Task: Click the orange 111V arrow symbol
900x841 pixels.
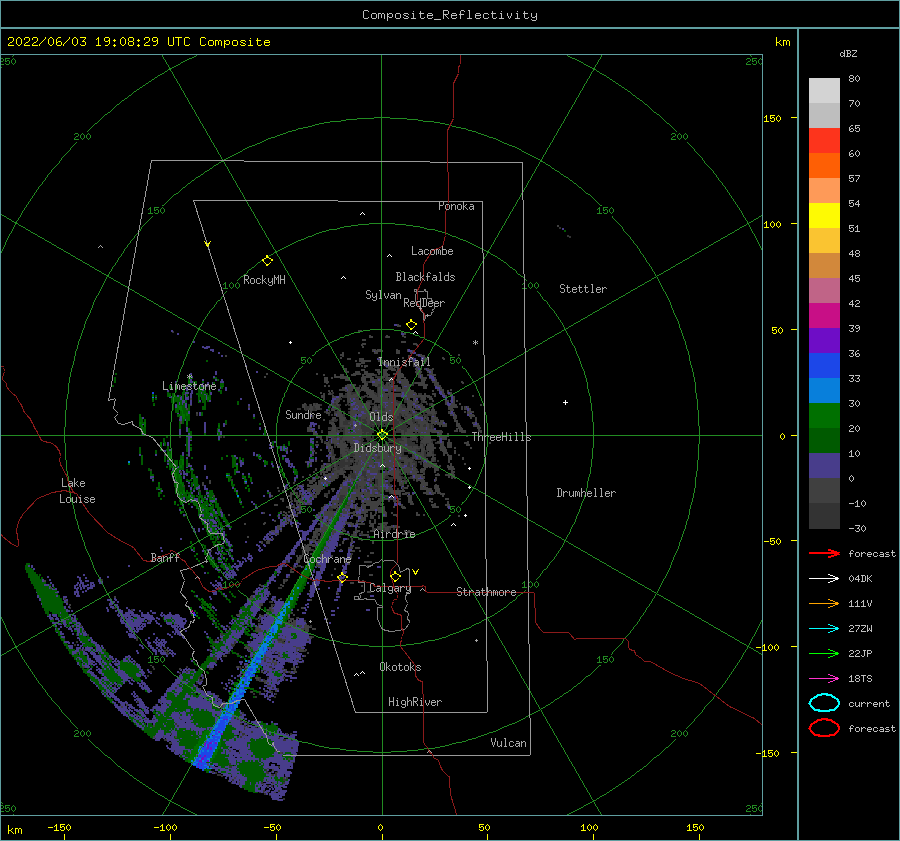Action: [x=824, y=603]
